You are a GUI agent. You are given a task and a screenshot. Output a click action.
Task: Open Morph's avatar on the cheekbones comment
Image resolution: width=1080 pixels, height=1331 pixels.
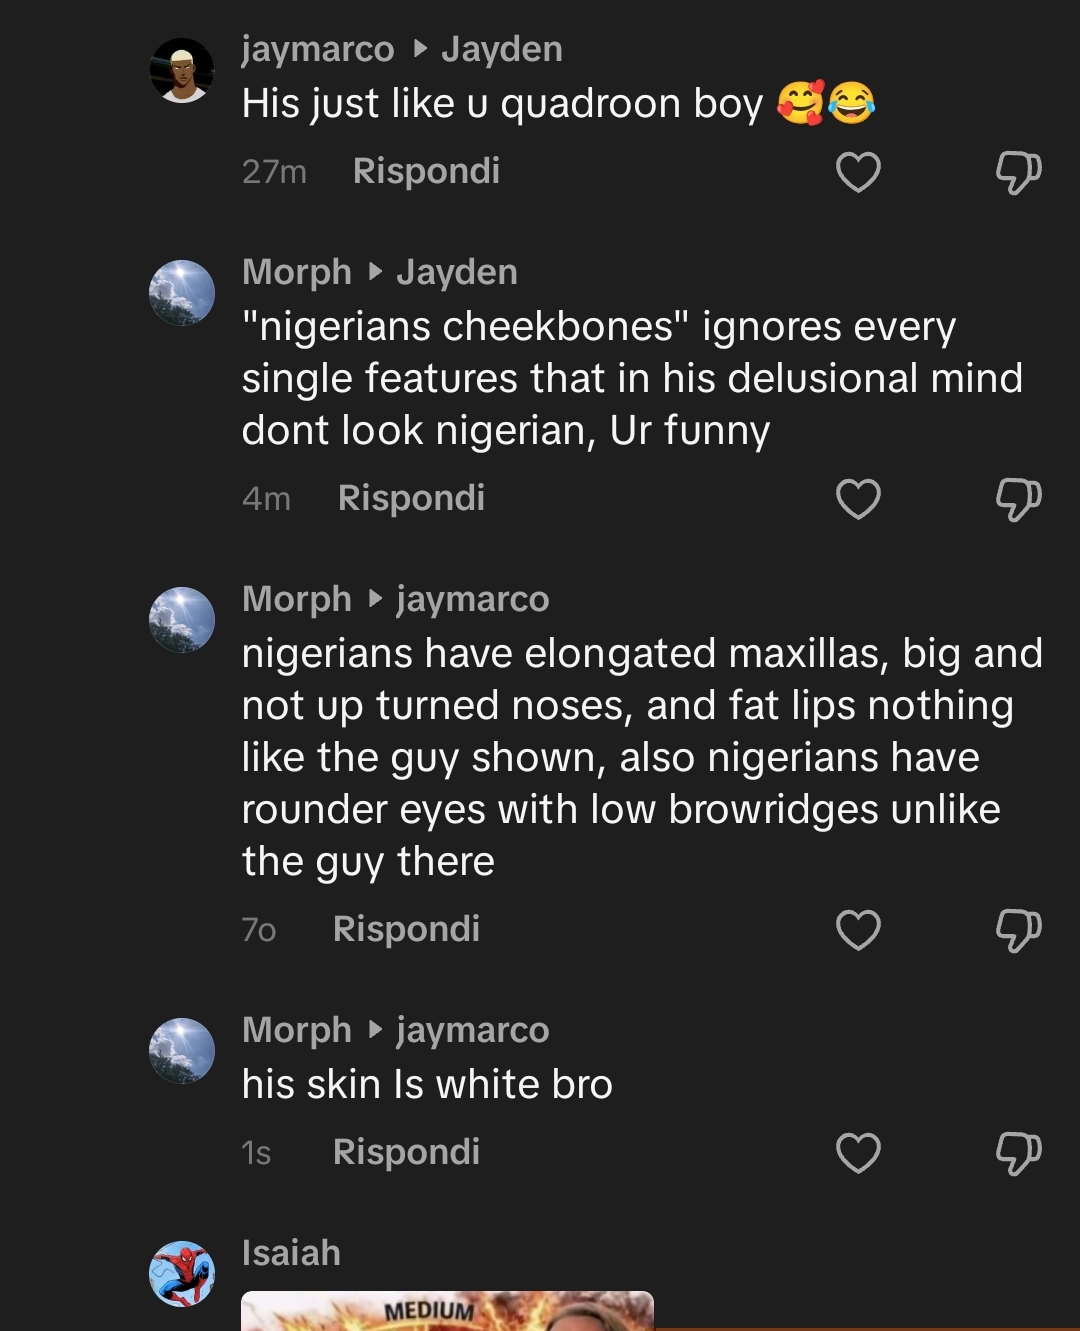(x=182, y=293)
